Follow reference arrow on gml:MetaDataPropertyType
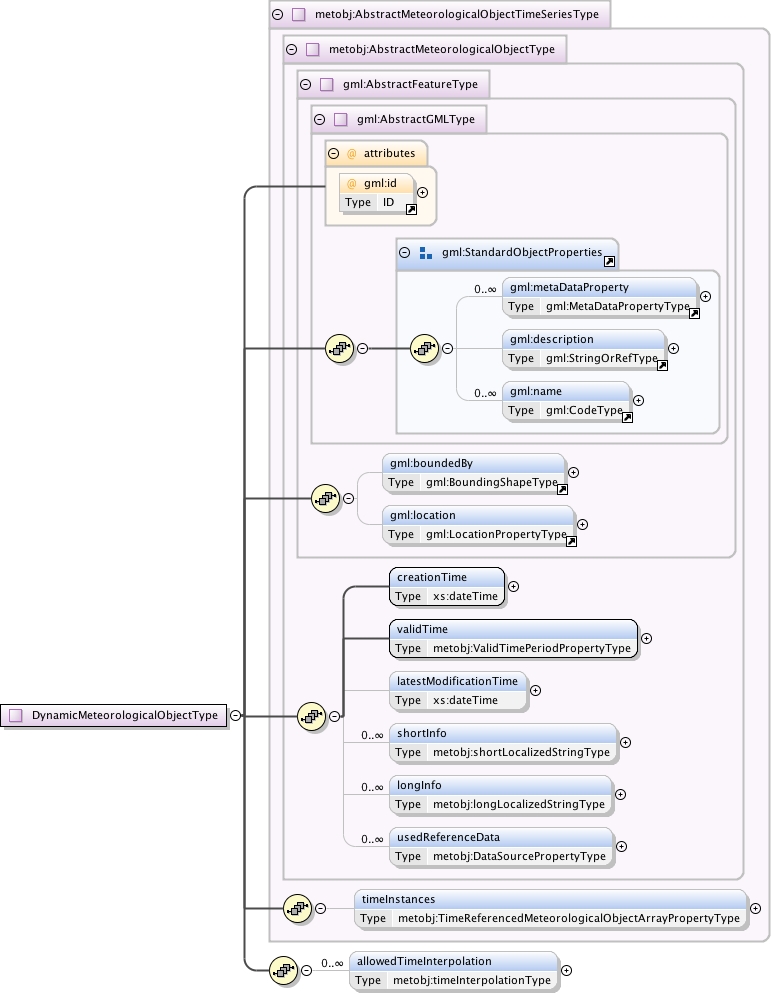 click(x=694, y=313)
